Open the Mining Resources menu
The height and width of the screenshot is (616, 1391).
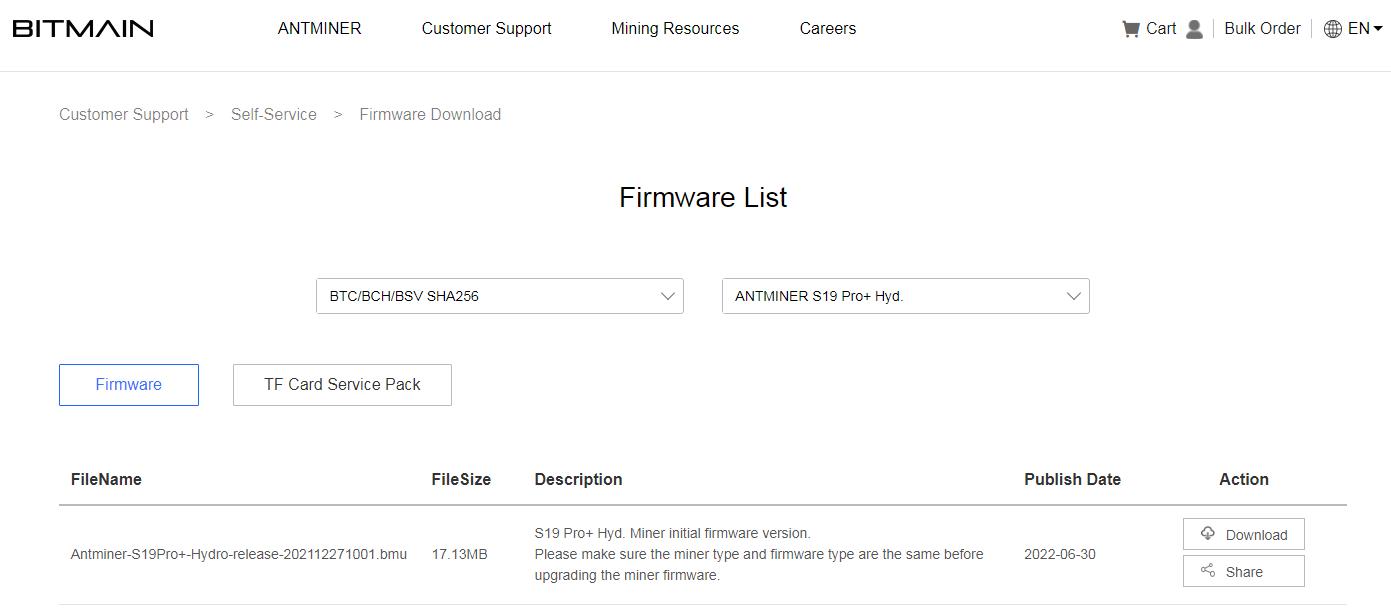point(675,28)
